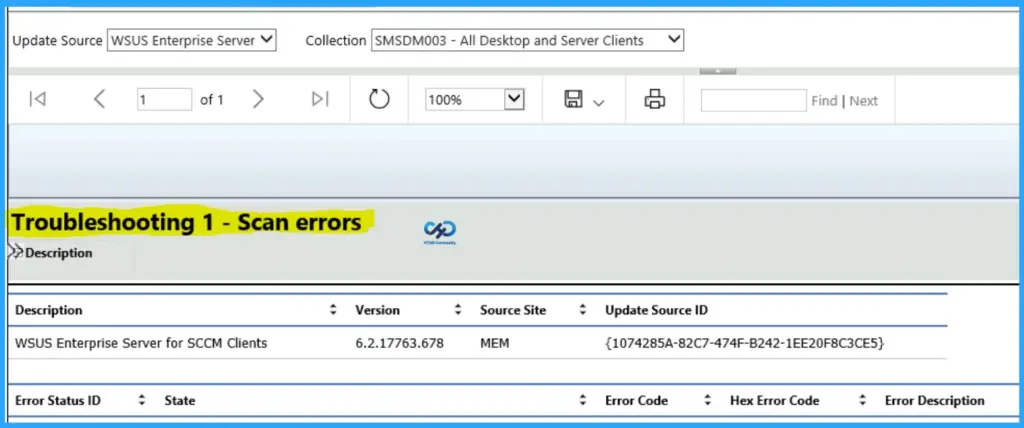The image size is (1024, 428).
Task: Click the Update Source ID column header
Action: click(x=656, y=310)
